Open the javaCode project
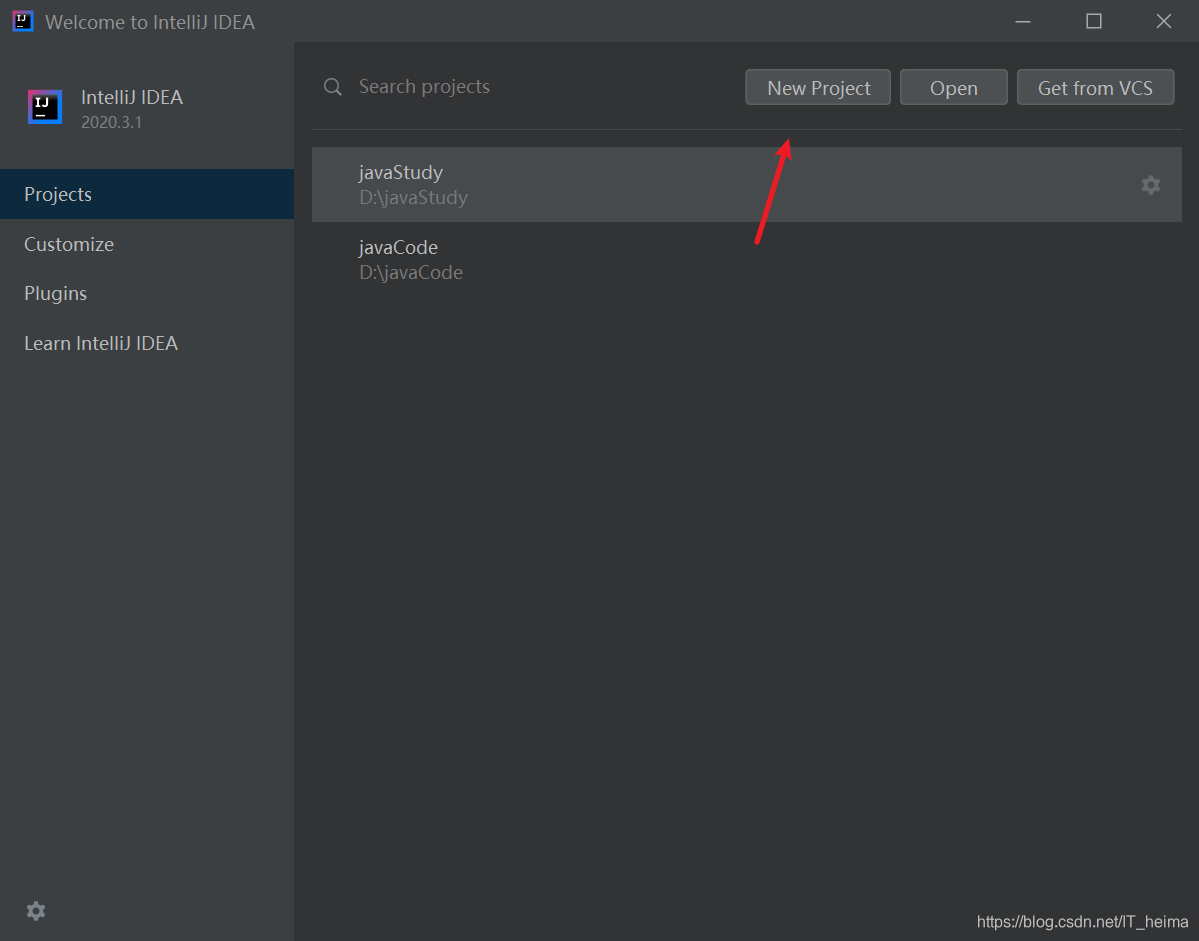Image resolution: width=1199 pixels, height=941 pixels. [746, 260]
